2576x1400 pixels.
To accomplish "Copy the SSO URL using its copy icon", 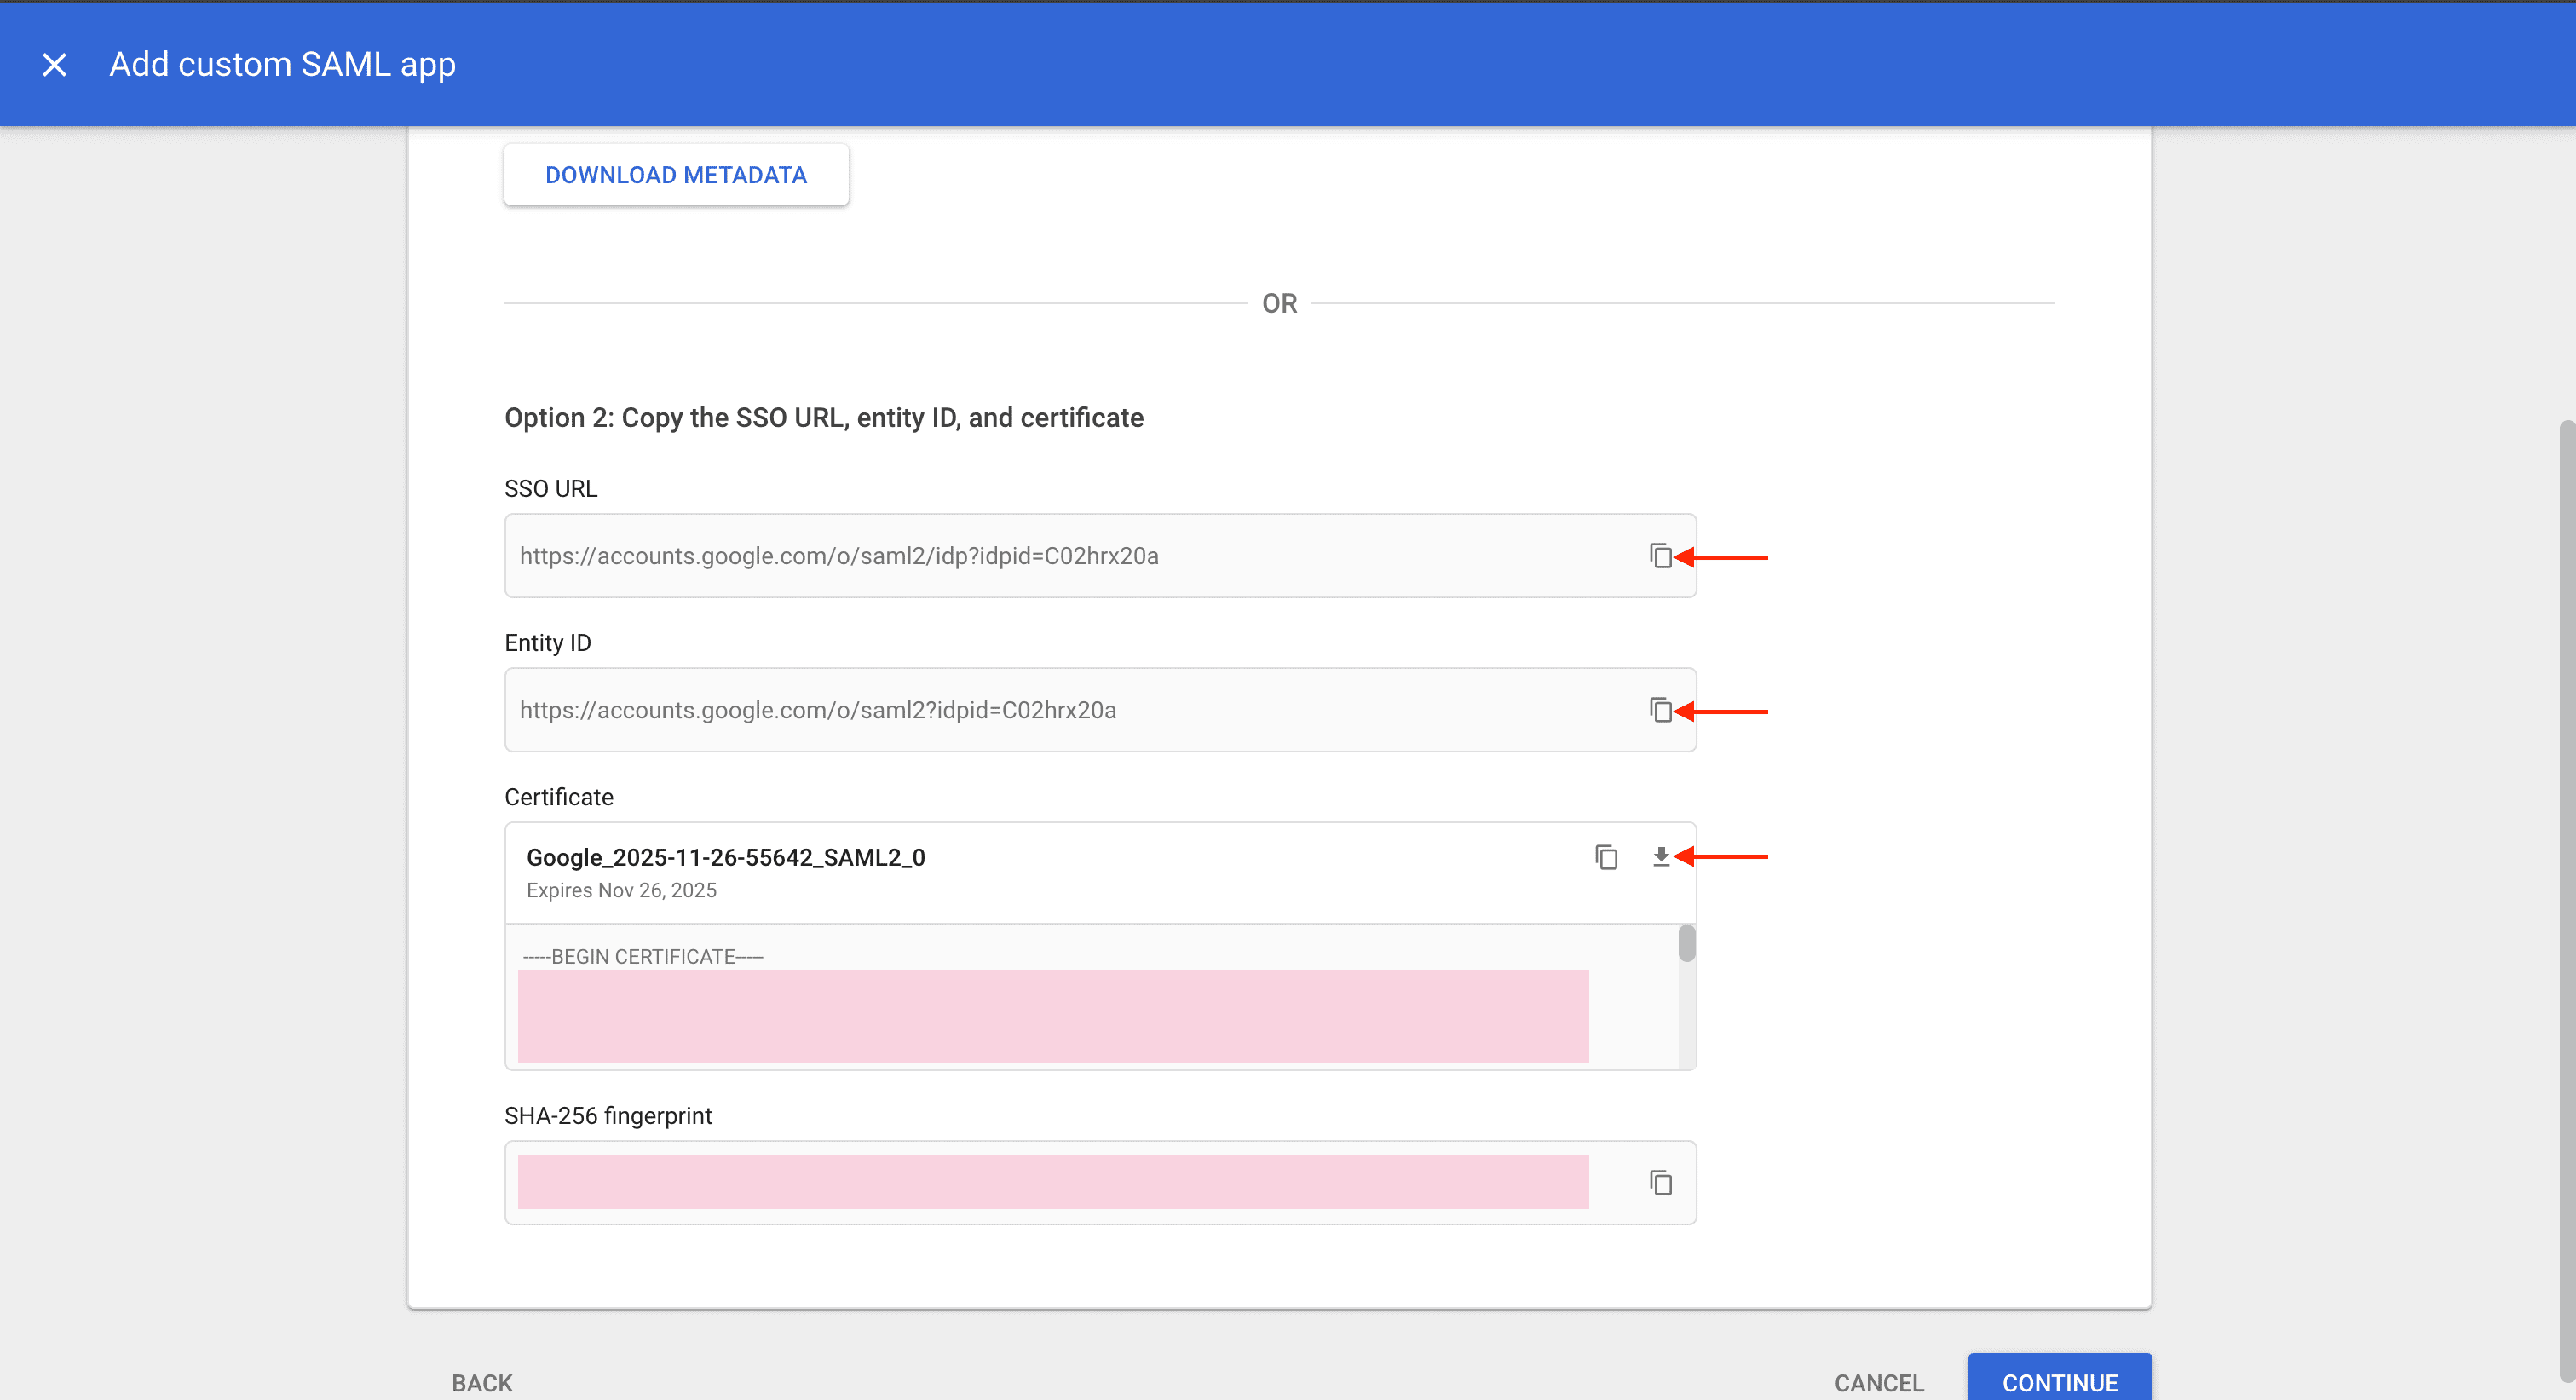I will click(1660, 555).
